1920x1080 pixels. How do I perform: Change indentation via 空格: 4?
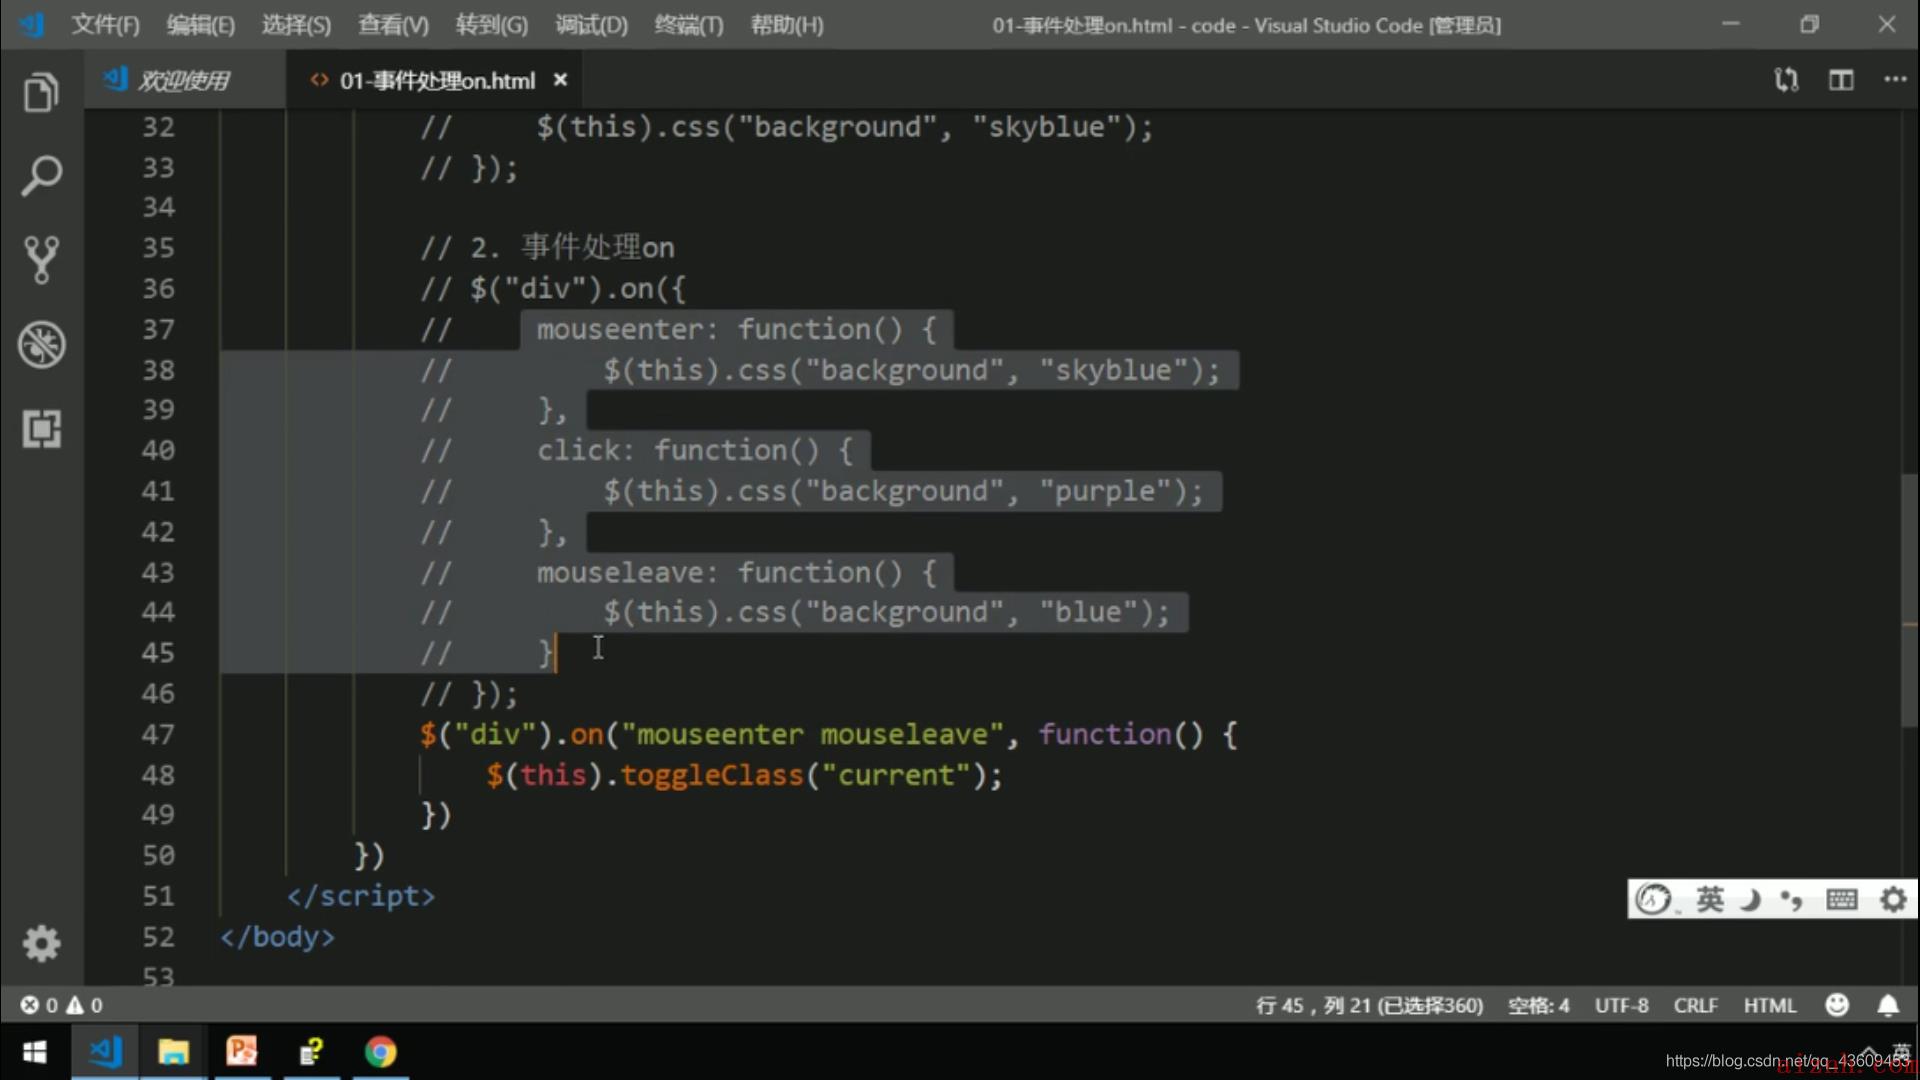coord(1538,1005)
